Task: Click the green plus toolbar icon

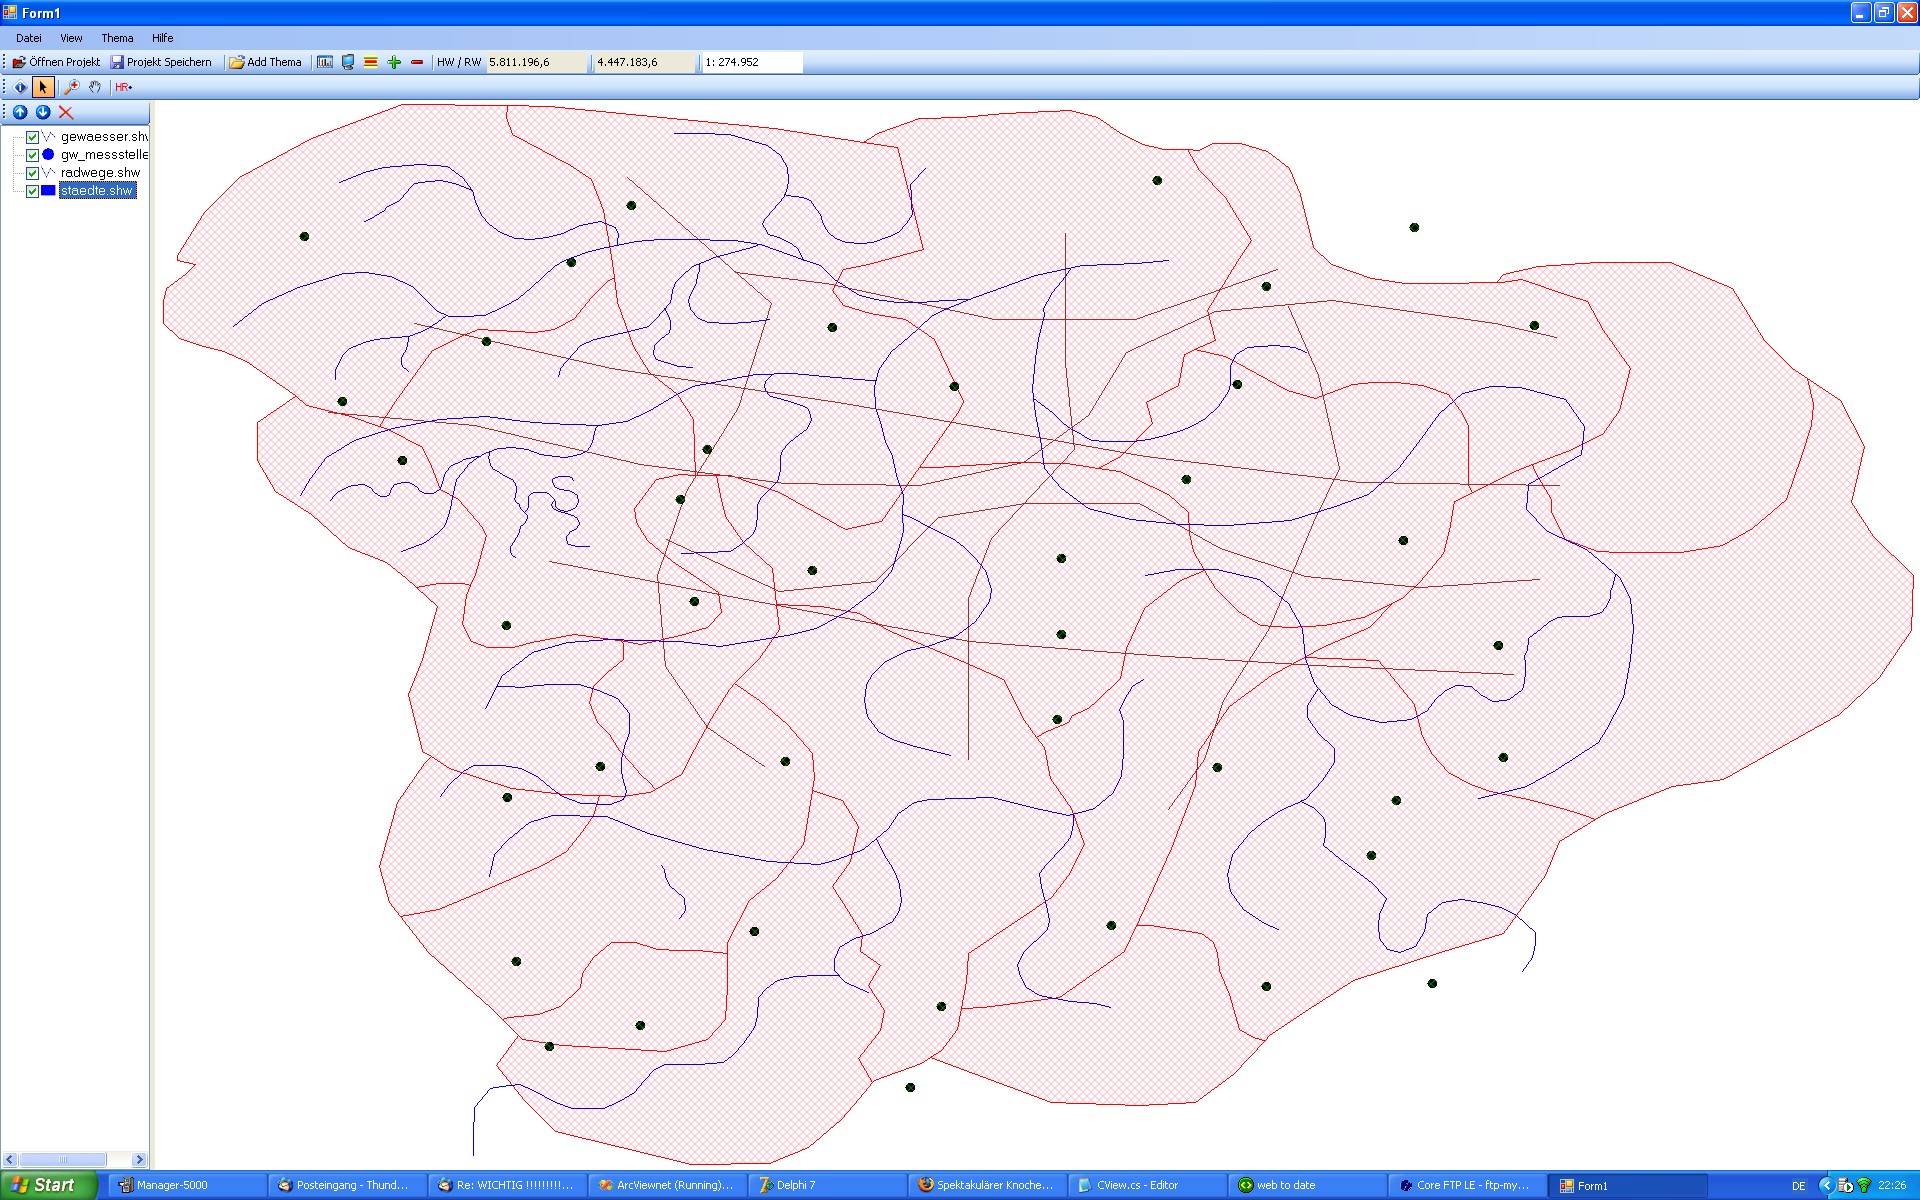Action: pos(394,62)
